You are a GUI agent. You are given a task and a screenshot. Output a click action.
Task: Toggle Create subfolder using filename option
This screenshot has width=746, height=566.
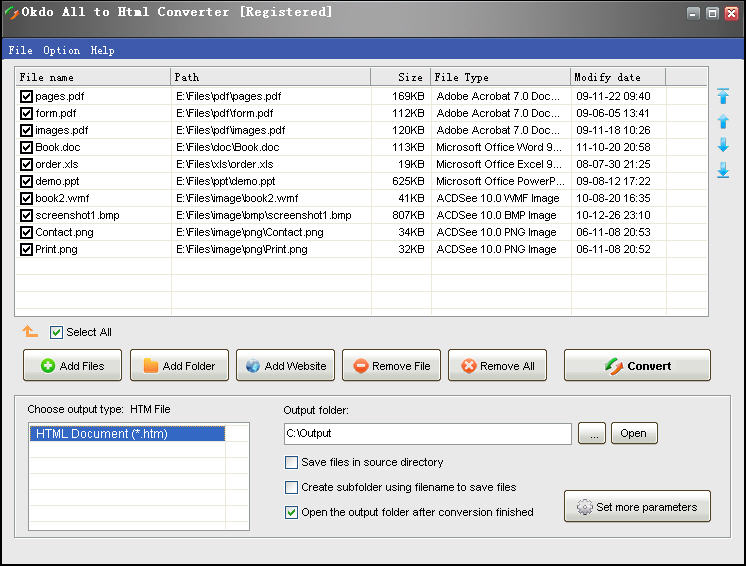[292, 488]
